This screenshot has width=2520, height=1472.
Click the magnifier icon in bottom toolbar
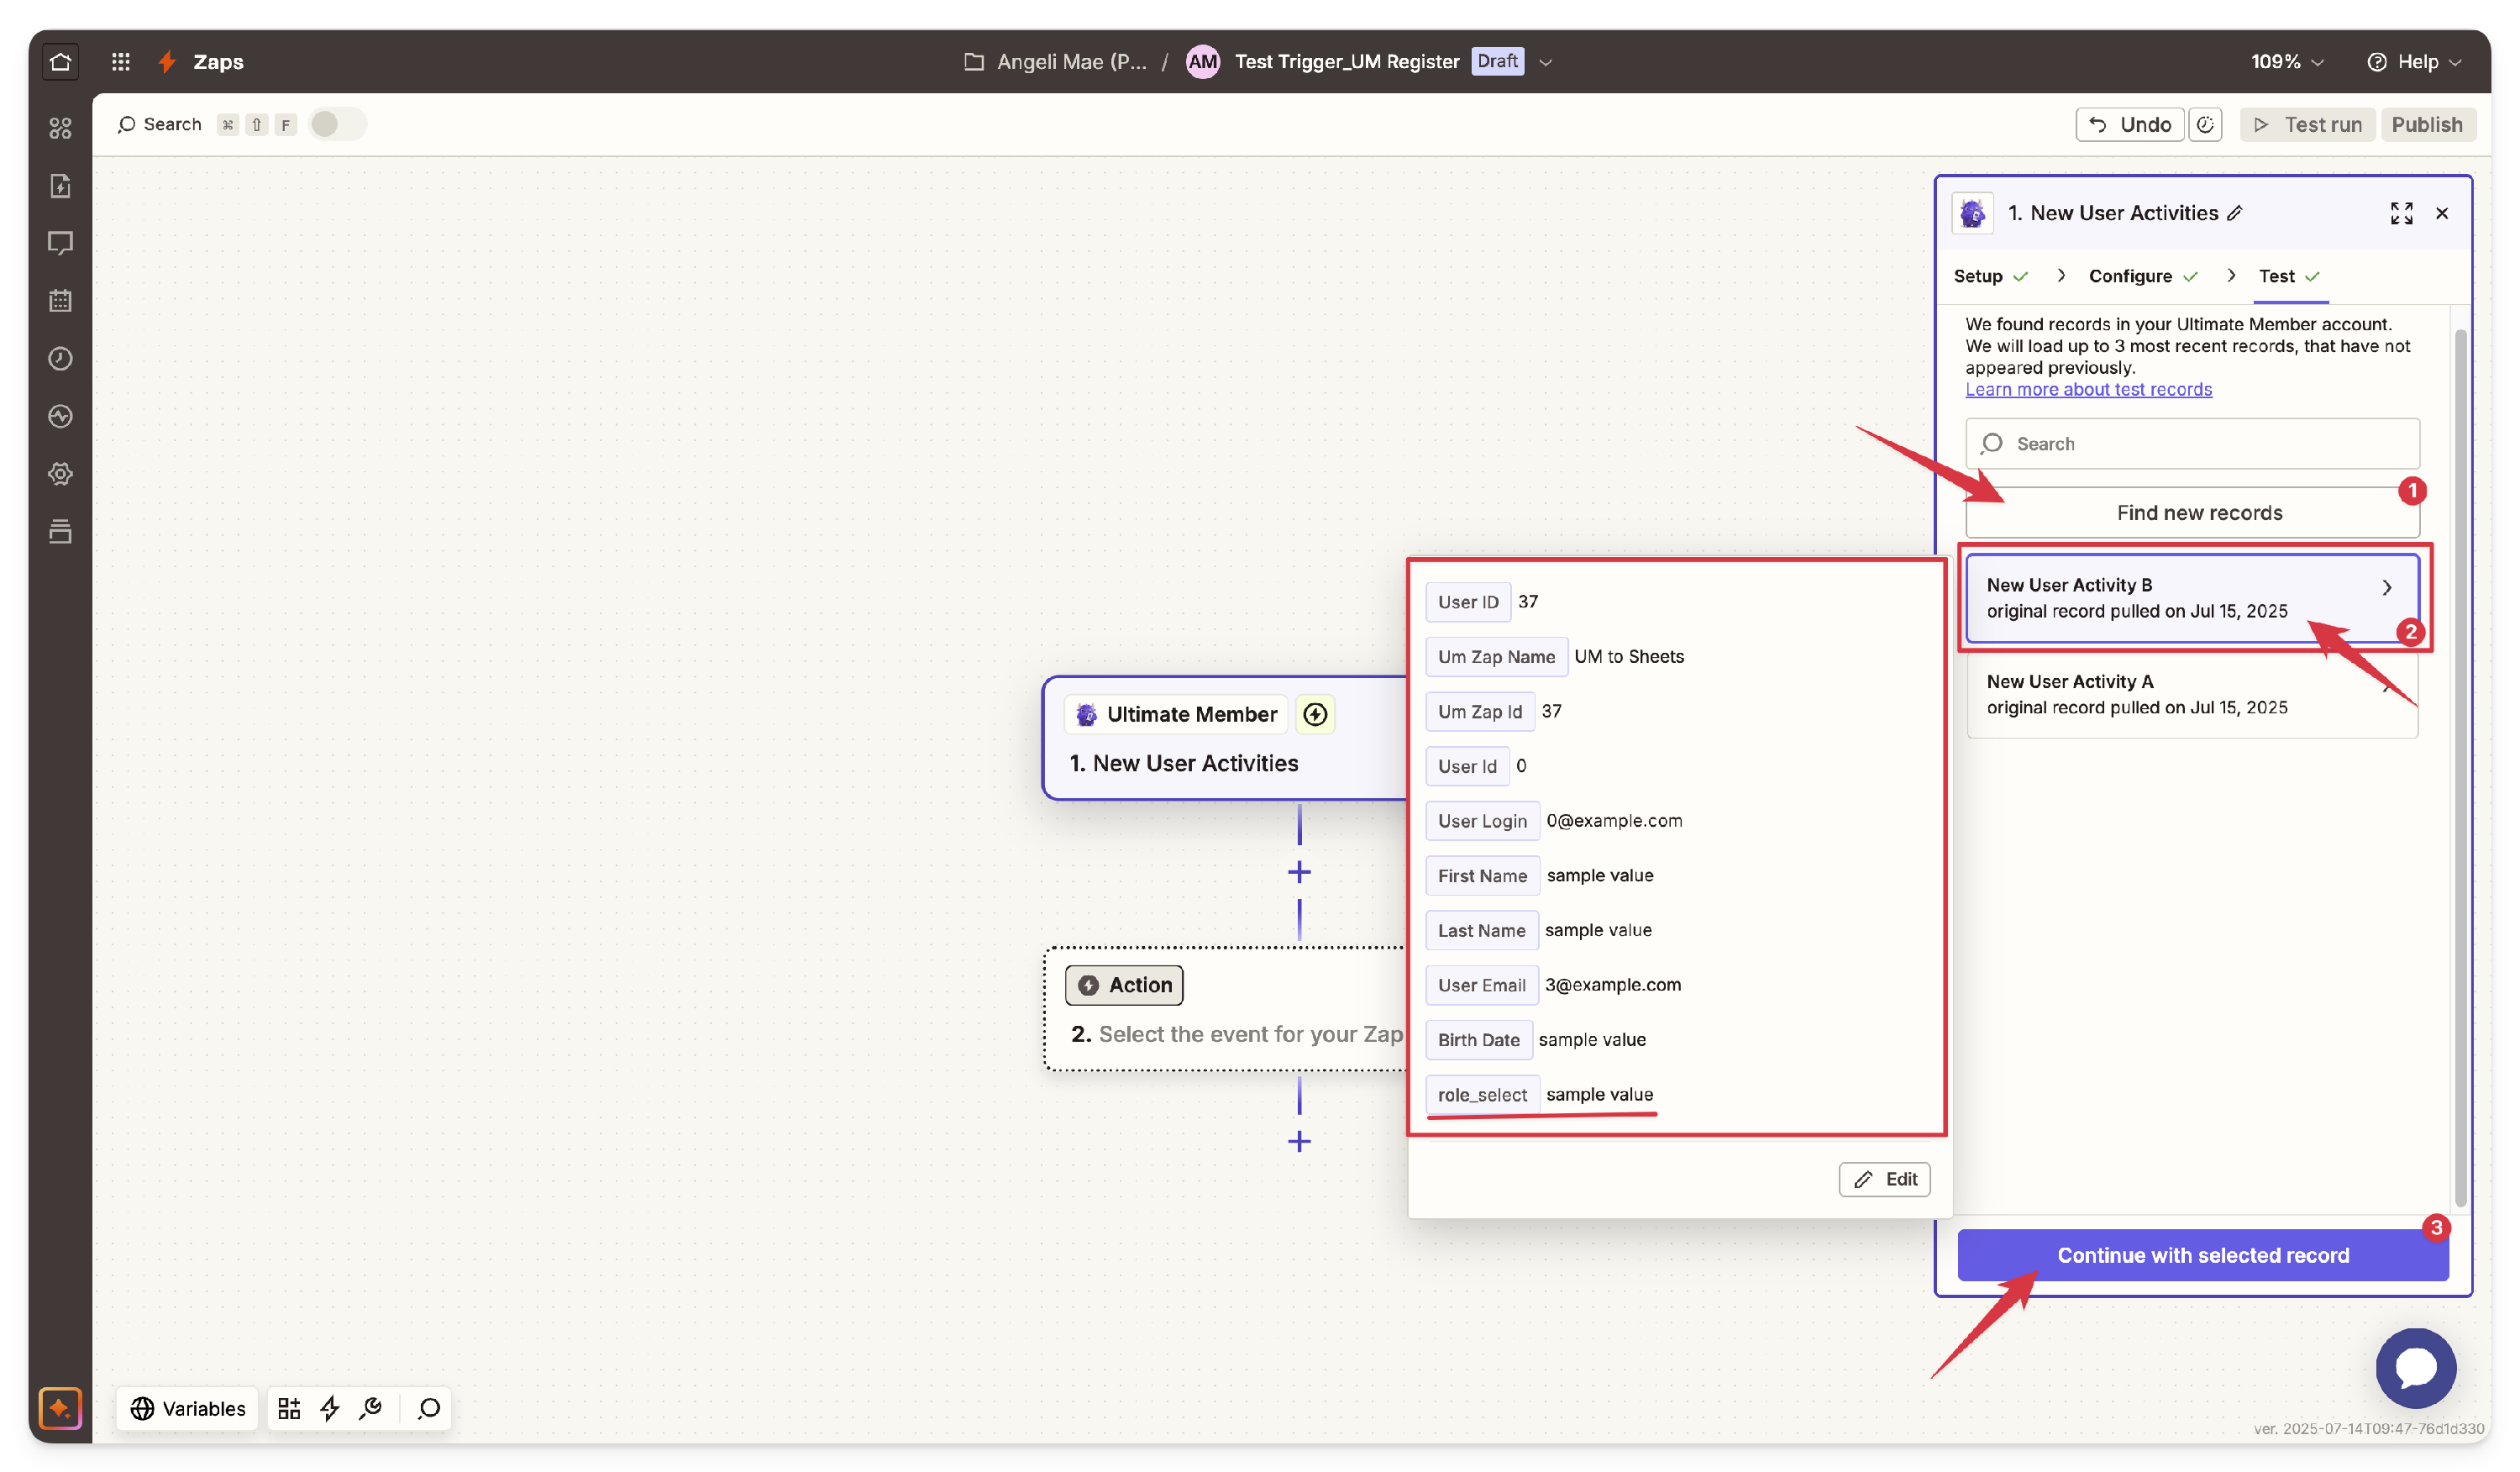[x=429, y=1409]
